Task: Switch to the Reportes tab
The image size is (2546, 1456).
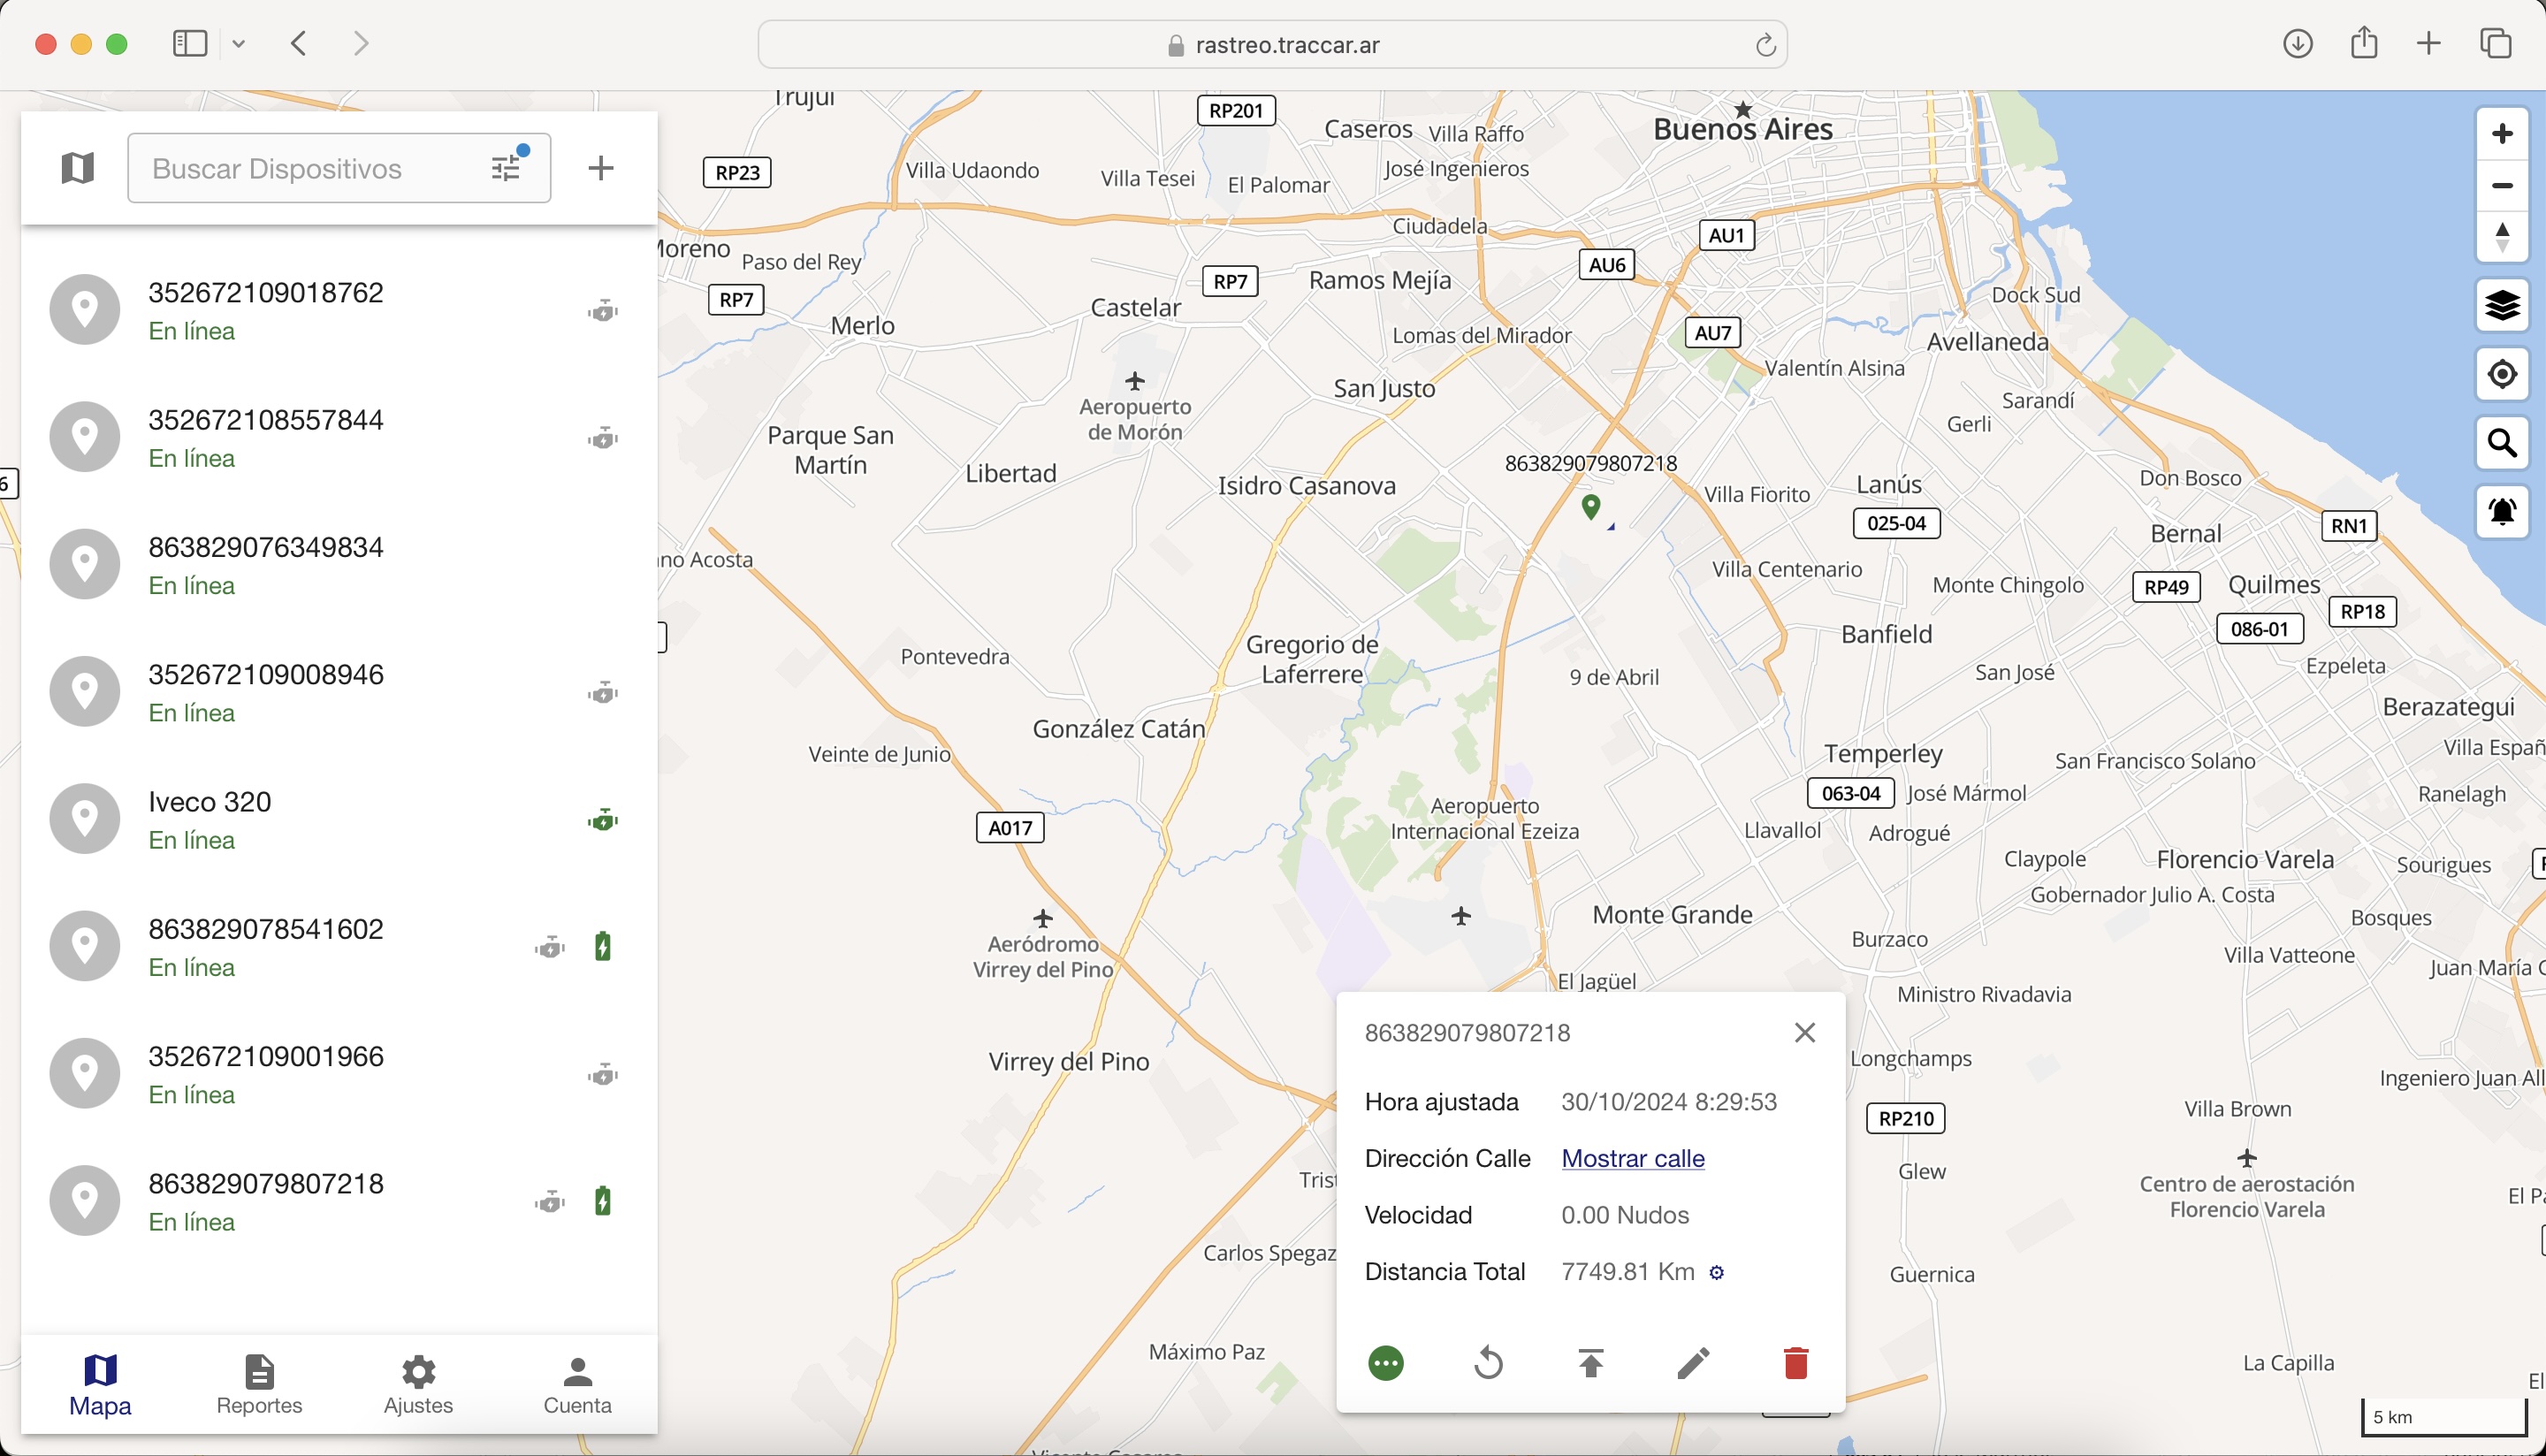Action: pos(259,1384)
